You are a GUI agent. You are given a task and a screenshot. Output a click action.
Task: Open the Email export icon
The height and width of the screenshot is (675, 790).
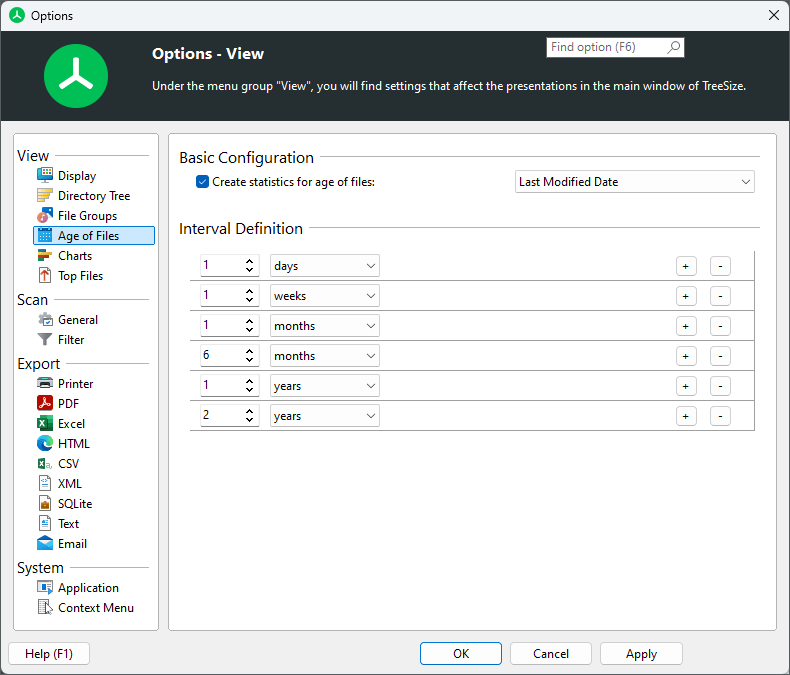pos(45,544)
